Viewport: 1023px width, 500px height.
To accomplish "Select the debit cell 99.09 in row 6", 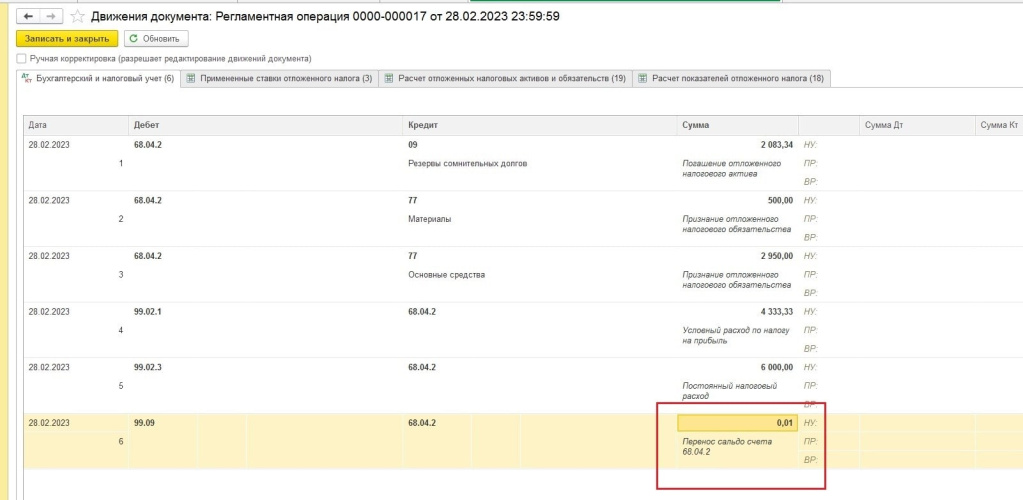I will tap(147, 423).
